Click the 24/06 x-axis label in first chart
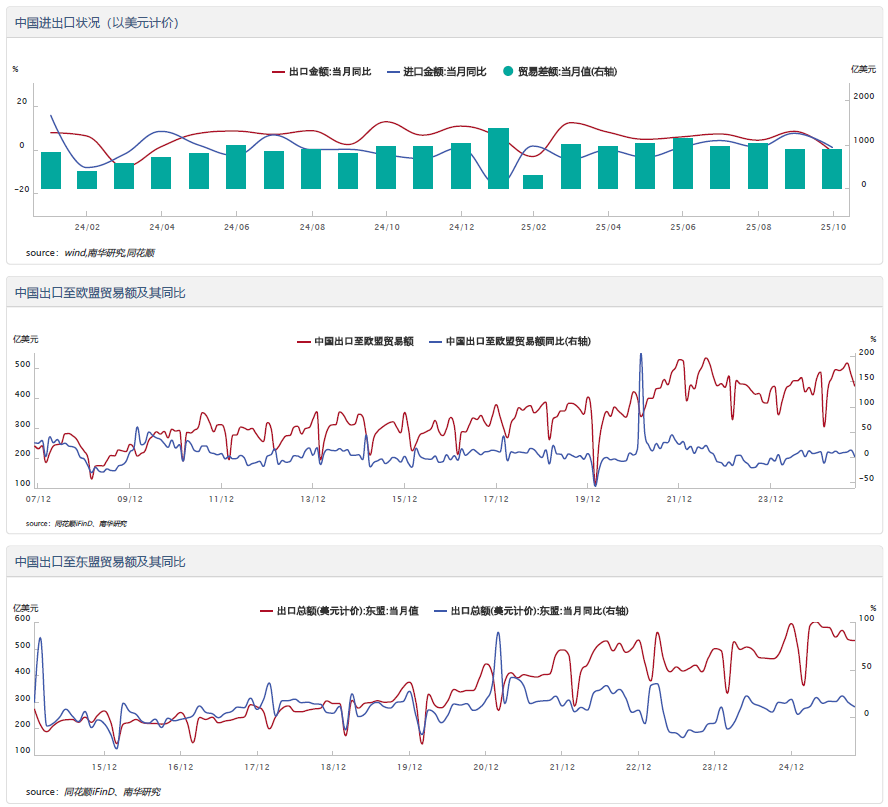 236,228
